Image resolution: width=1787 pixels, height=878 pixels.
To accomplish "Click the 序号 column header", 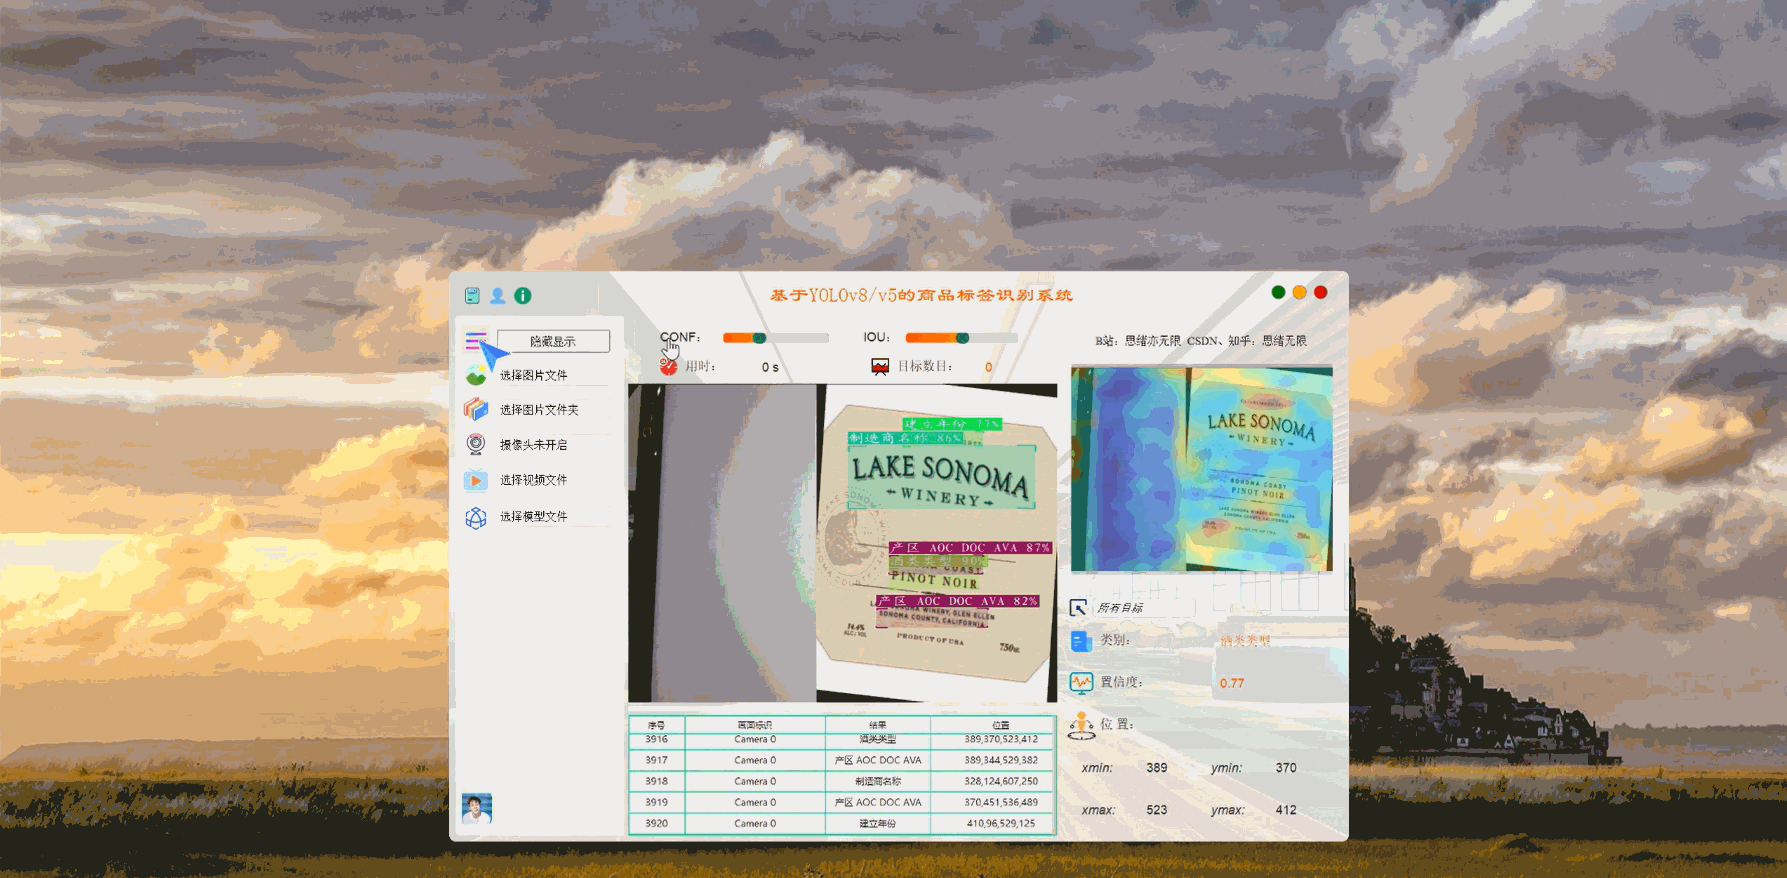I will 656,725.
